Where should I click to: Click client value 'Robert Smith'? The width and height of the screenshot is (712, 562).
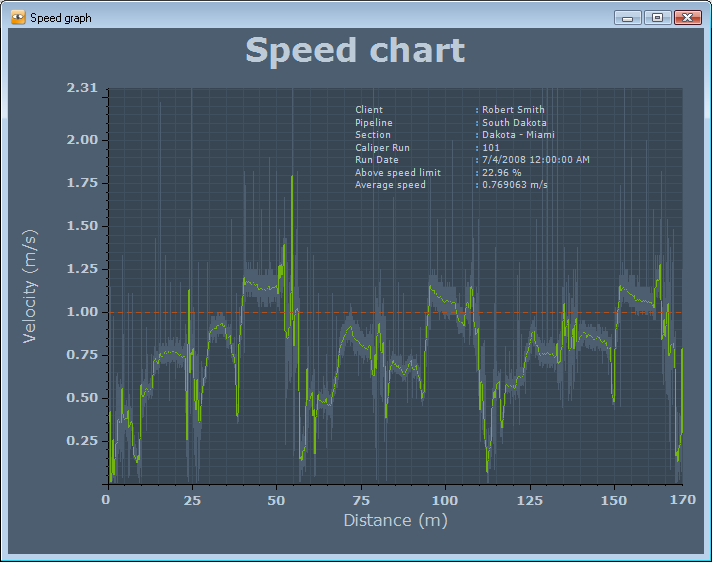tap(513, 109)
